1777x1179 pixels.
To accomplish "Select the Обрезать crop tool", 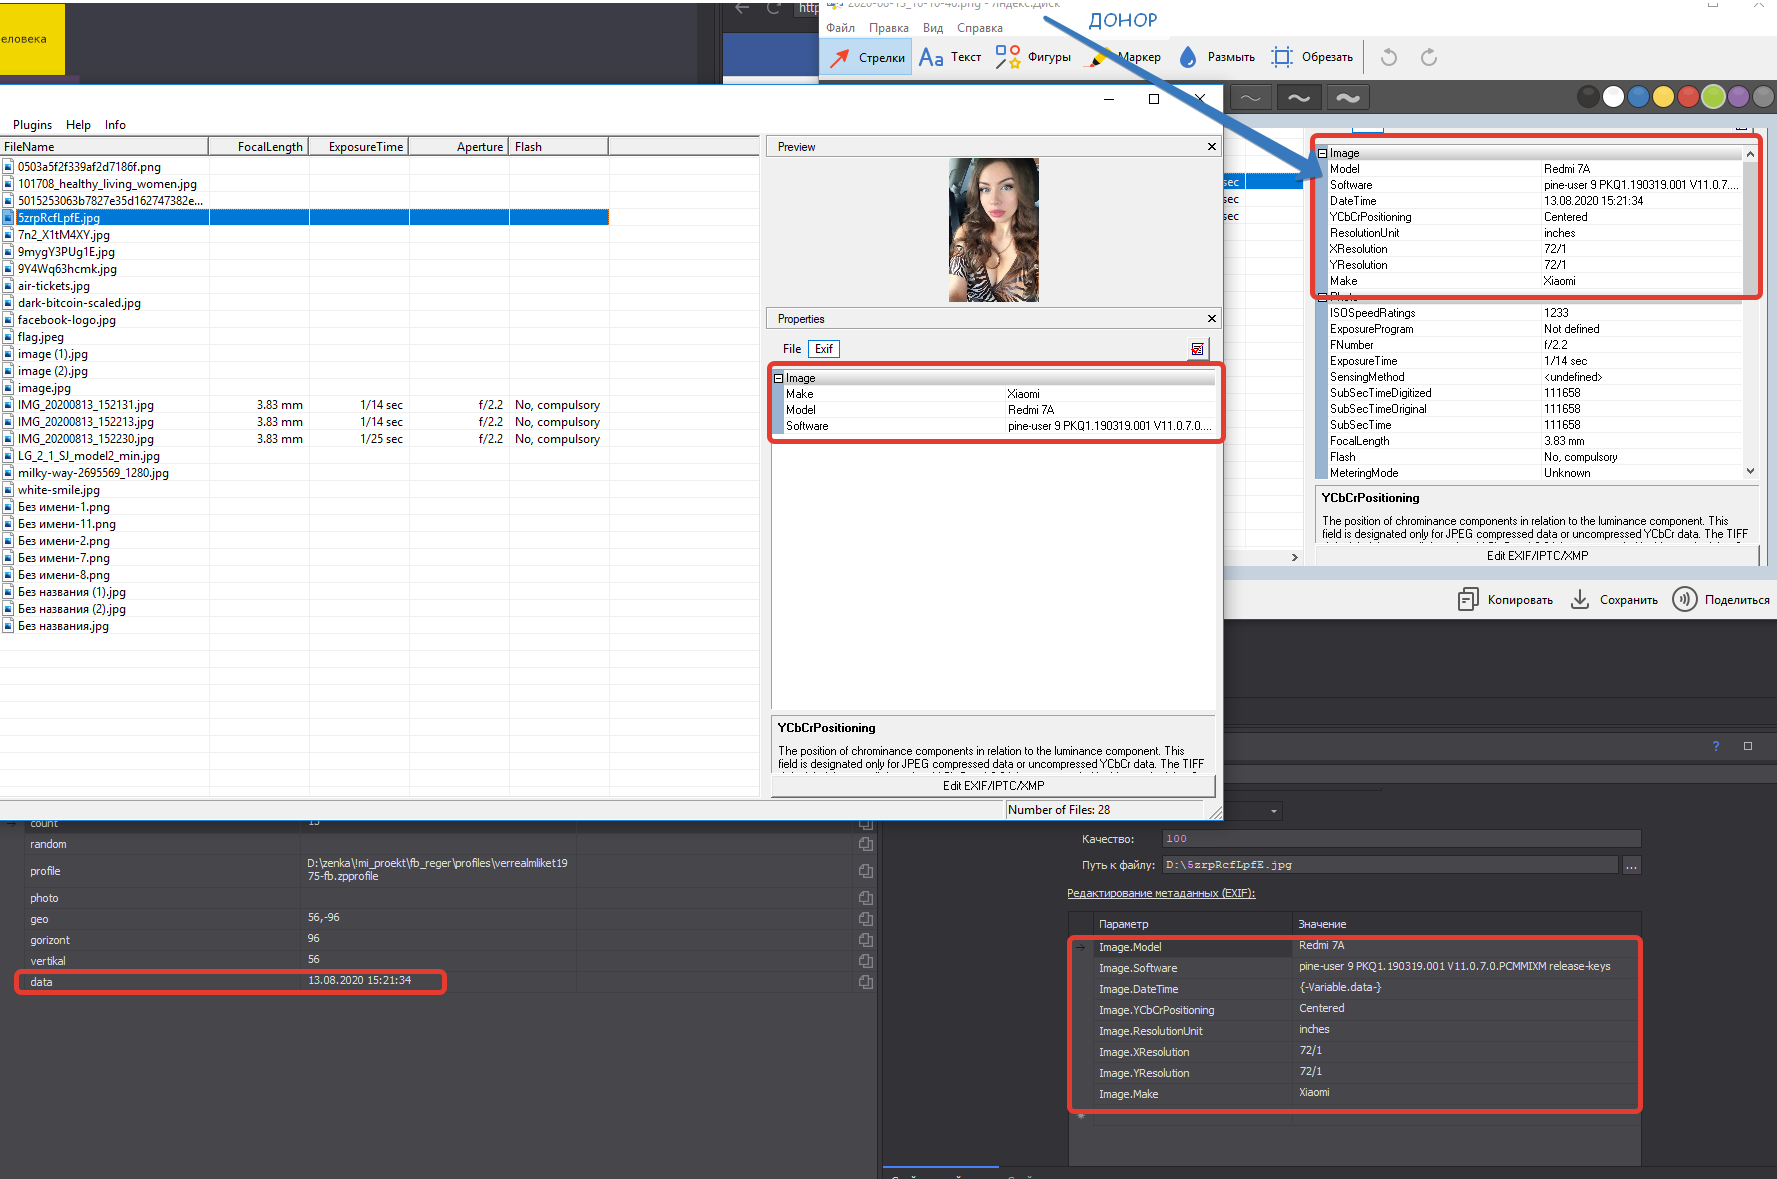I will point(1312,57).
